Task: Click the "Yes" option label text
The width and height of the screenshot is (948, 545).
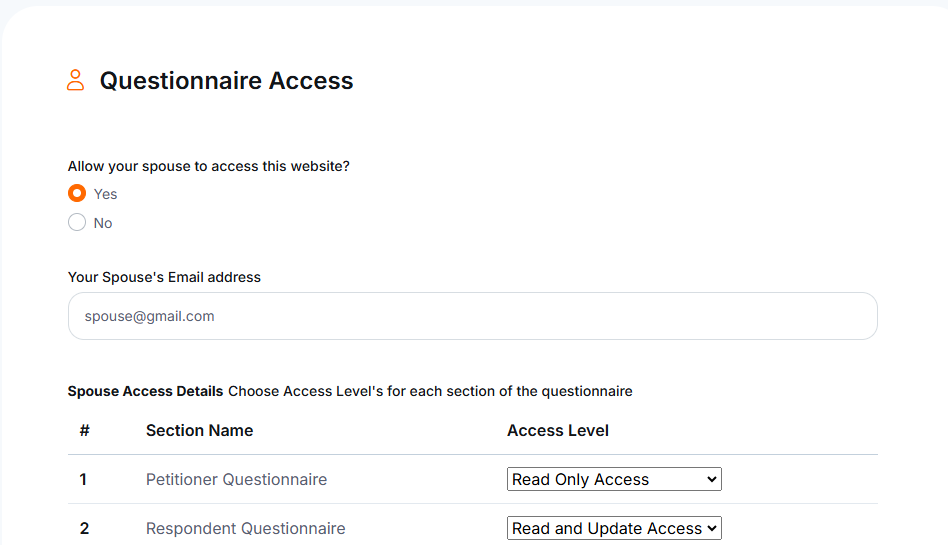Action: click(x=105, y=194)
